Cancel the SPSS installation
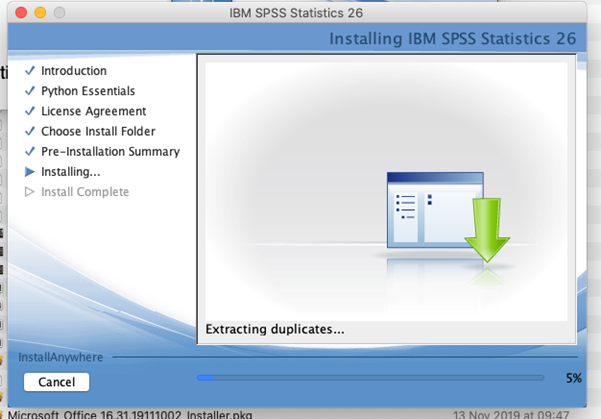 click(56, 382)
